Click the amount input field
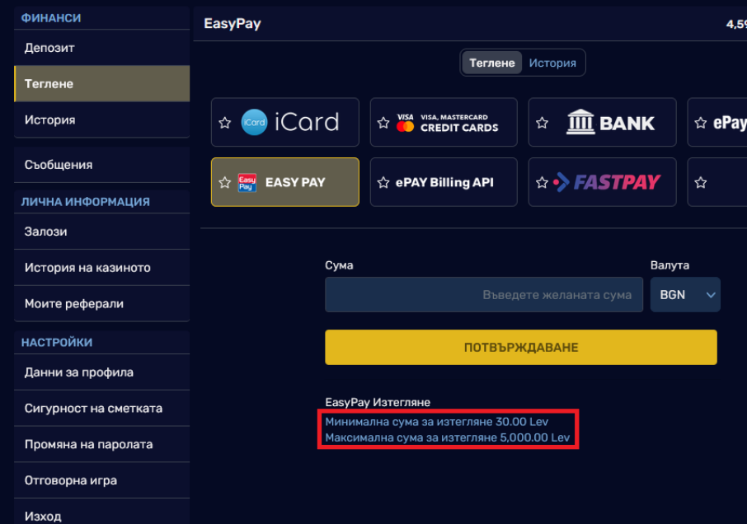The image size is (747, 524). click(483, 295)
